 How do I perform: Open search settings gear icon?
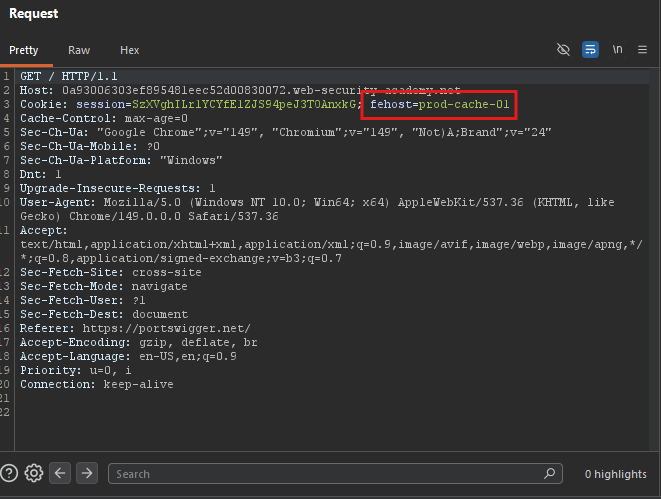[x=34, y=473]
